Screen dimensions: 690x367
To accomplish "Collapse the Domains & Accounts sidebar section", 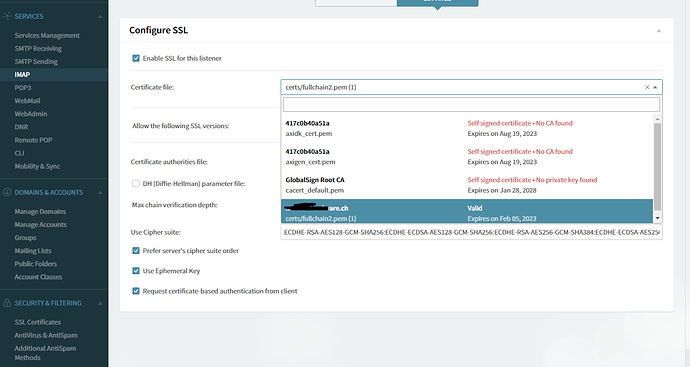I will pos(100,192).
